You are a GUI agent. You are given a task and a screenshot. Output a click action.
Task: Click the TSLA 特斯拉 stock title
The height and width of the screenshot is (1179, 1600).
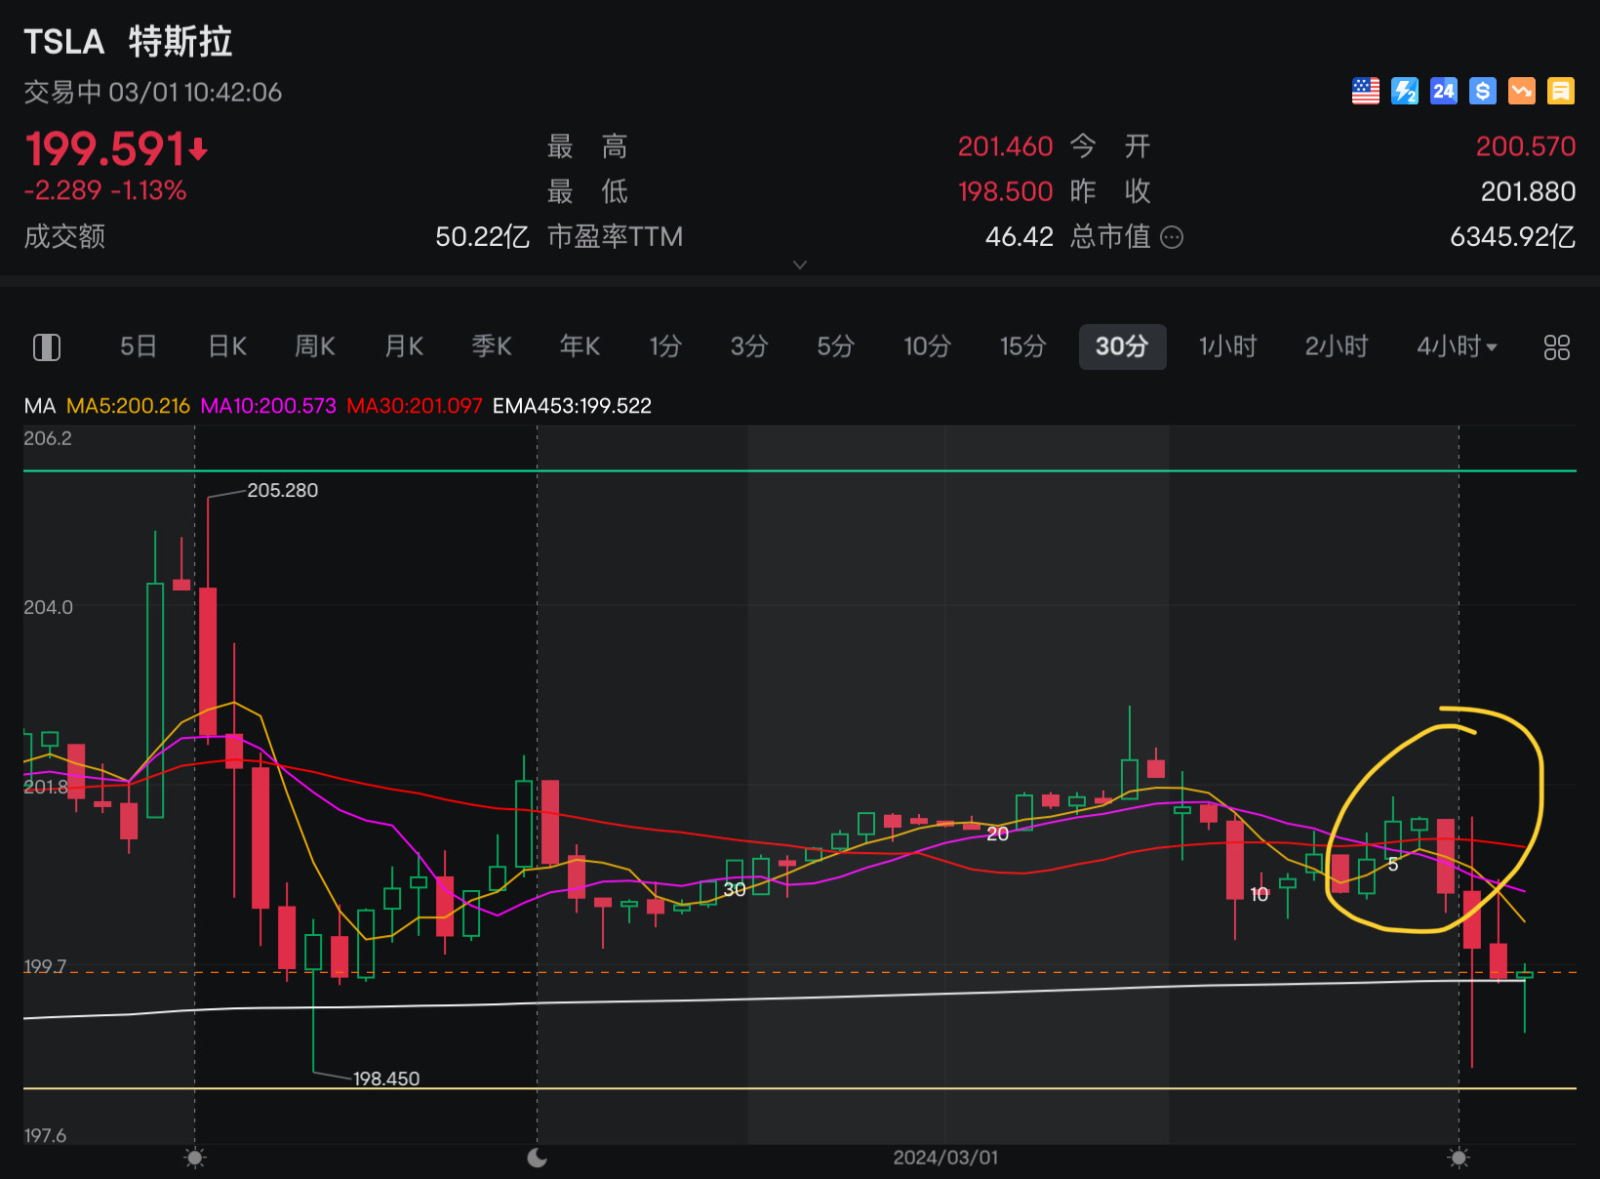128,42
